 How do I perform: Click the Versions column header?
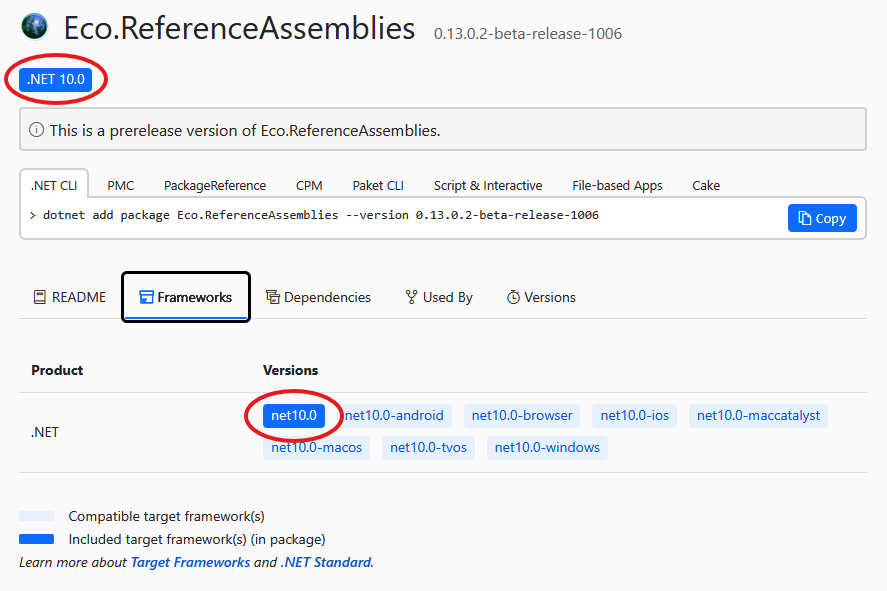point(290,370)
